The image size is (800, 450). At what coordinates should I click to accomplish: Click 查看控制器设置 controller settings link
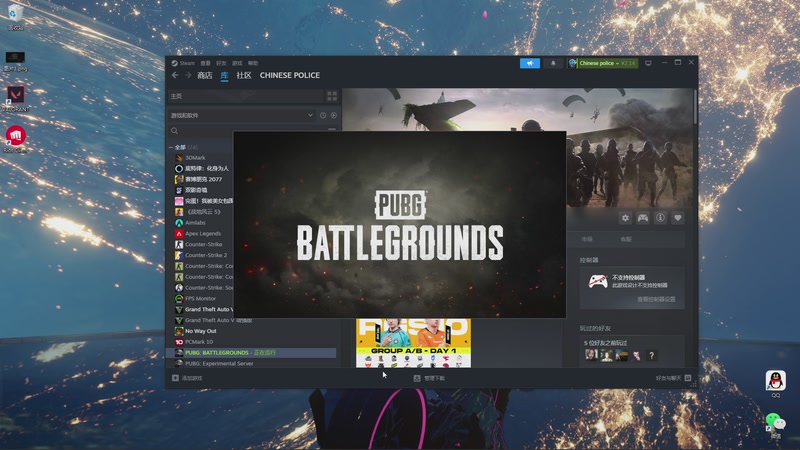[656, 299]
